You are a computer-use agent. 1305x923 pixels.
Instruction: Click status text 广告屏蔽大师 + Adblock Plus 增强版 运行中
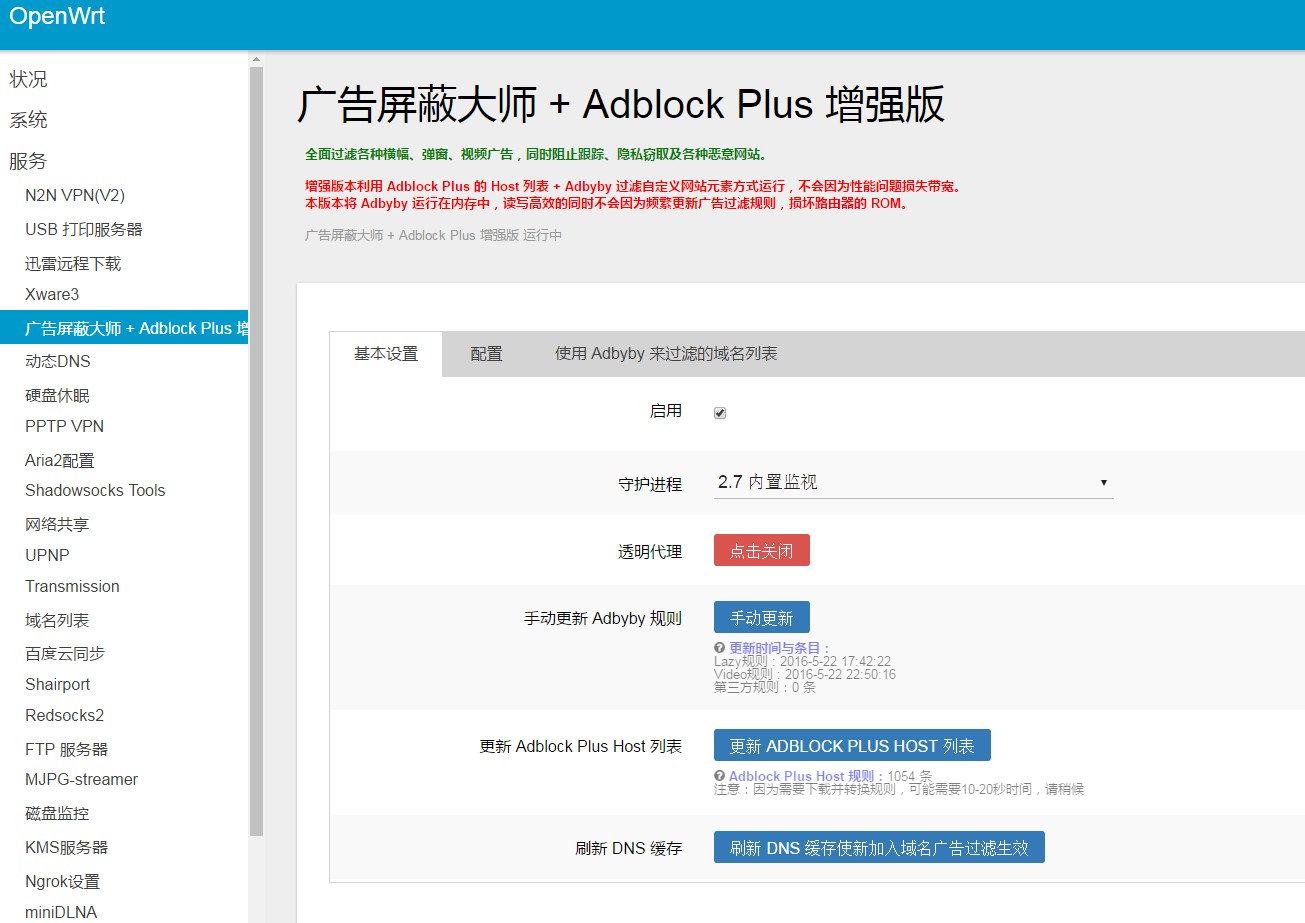pyautogui.click(x=433, y=235)
